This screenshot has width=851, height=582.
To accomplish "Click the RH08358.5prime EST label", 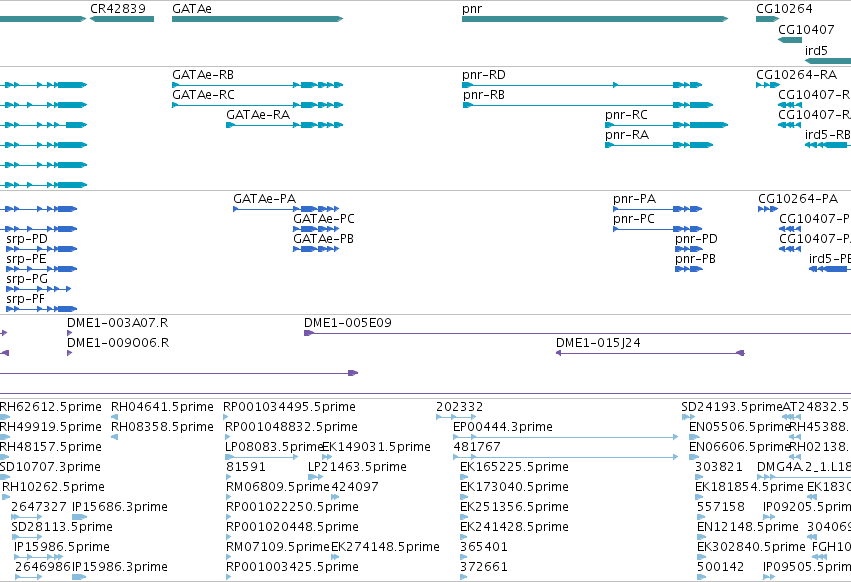I will (x=162, y=427).
